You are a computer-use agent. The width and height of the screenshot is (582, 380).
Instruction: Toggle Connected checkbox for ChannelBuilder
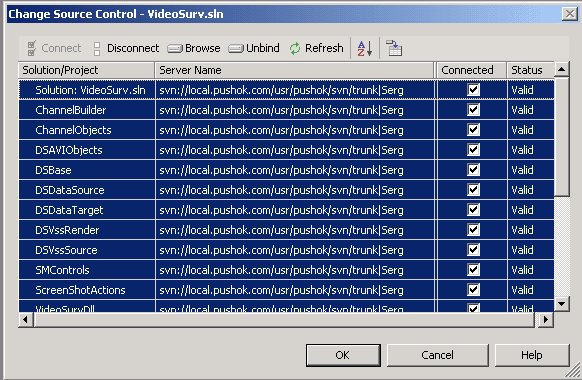coord(473,109)
